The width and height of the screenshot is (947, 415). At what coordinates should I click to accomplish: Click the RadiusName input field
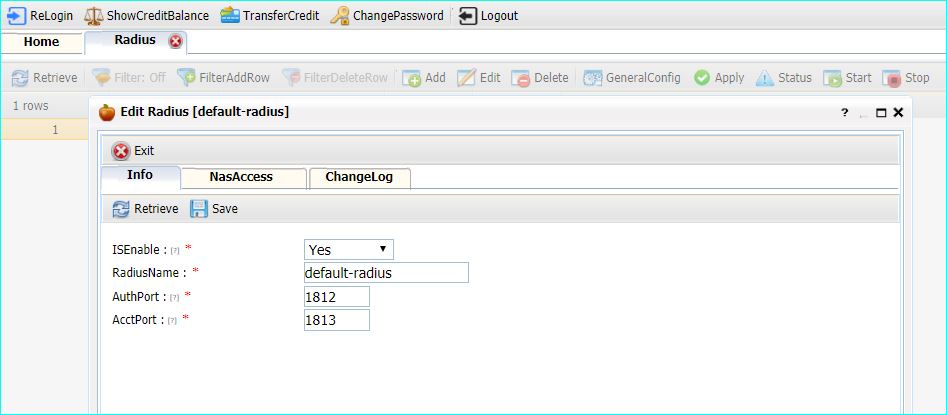[386, 273]
